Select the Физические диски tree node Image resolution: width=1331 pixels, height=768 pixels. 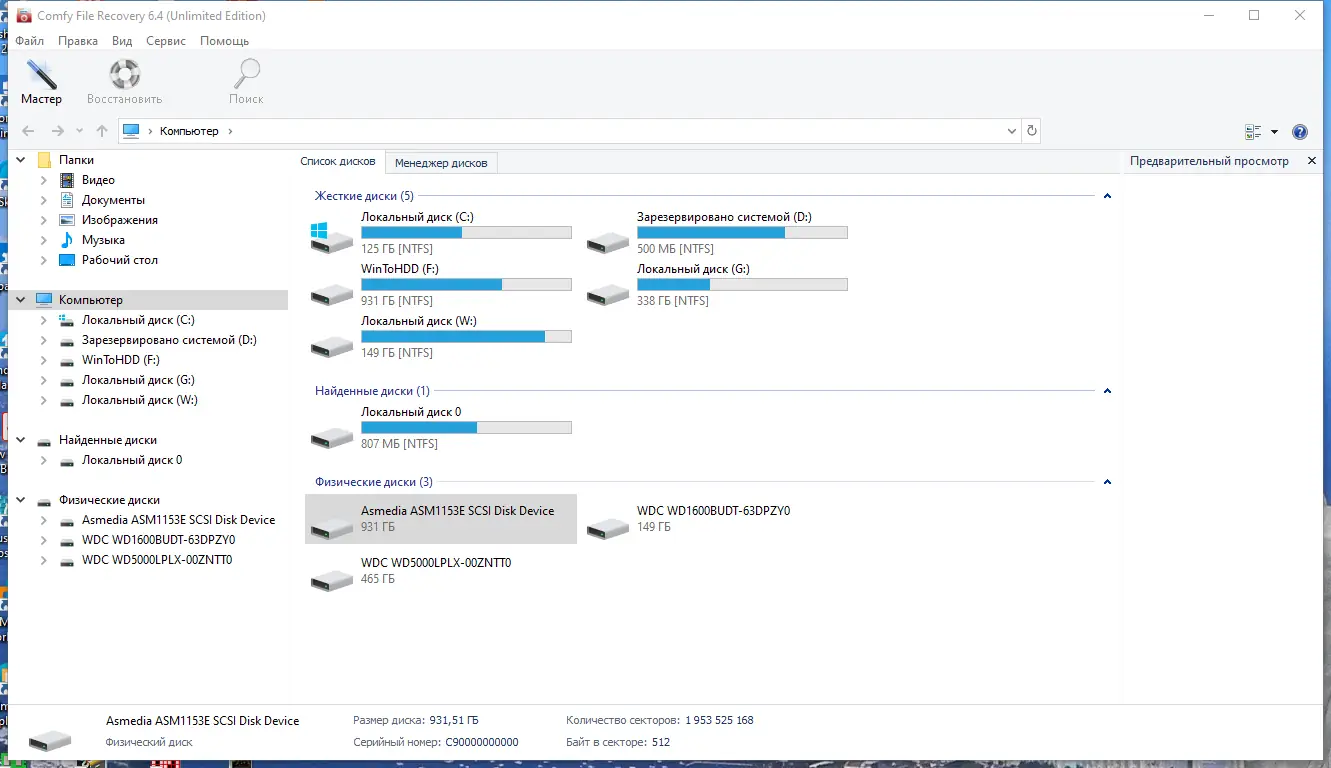(x=109, y=500)
